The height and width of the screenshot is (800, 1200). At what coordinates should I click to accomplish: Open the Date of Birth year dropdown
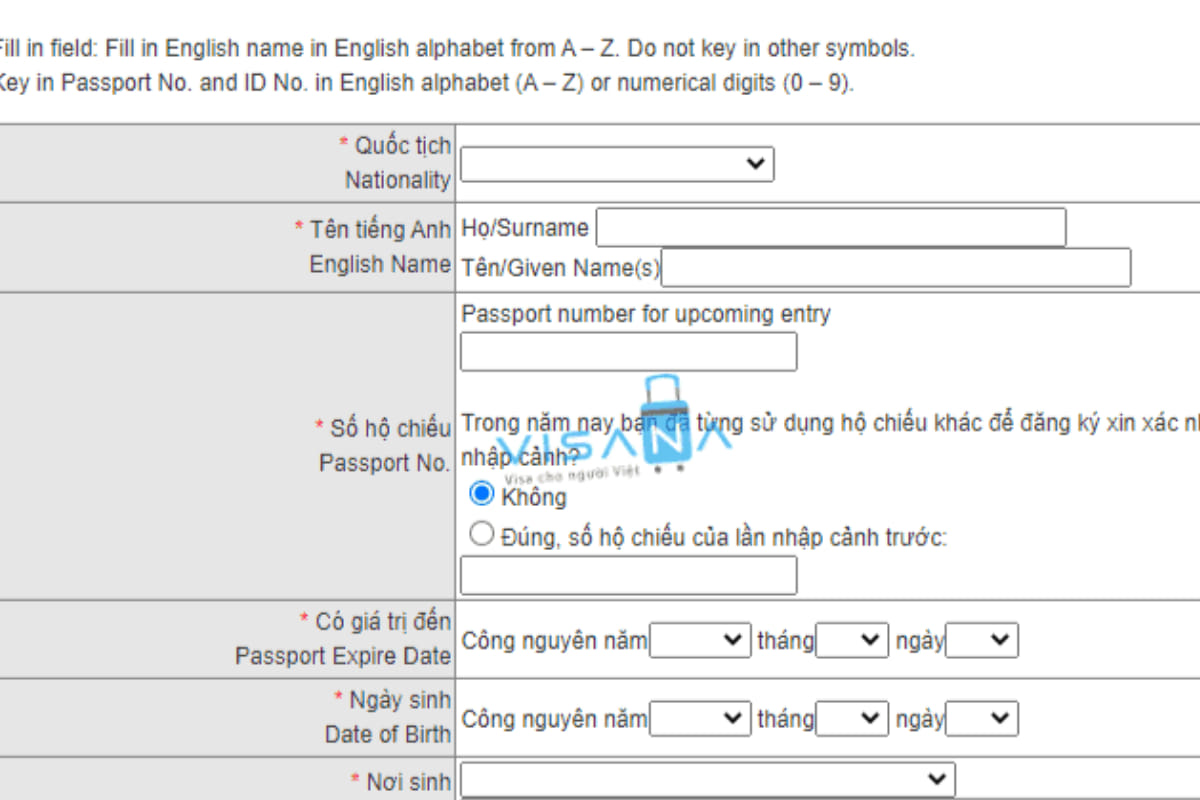pos(700,718)
